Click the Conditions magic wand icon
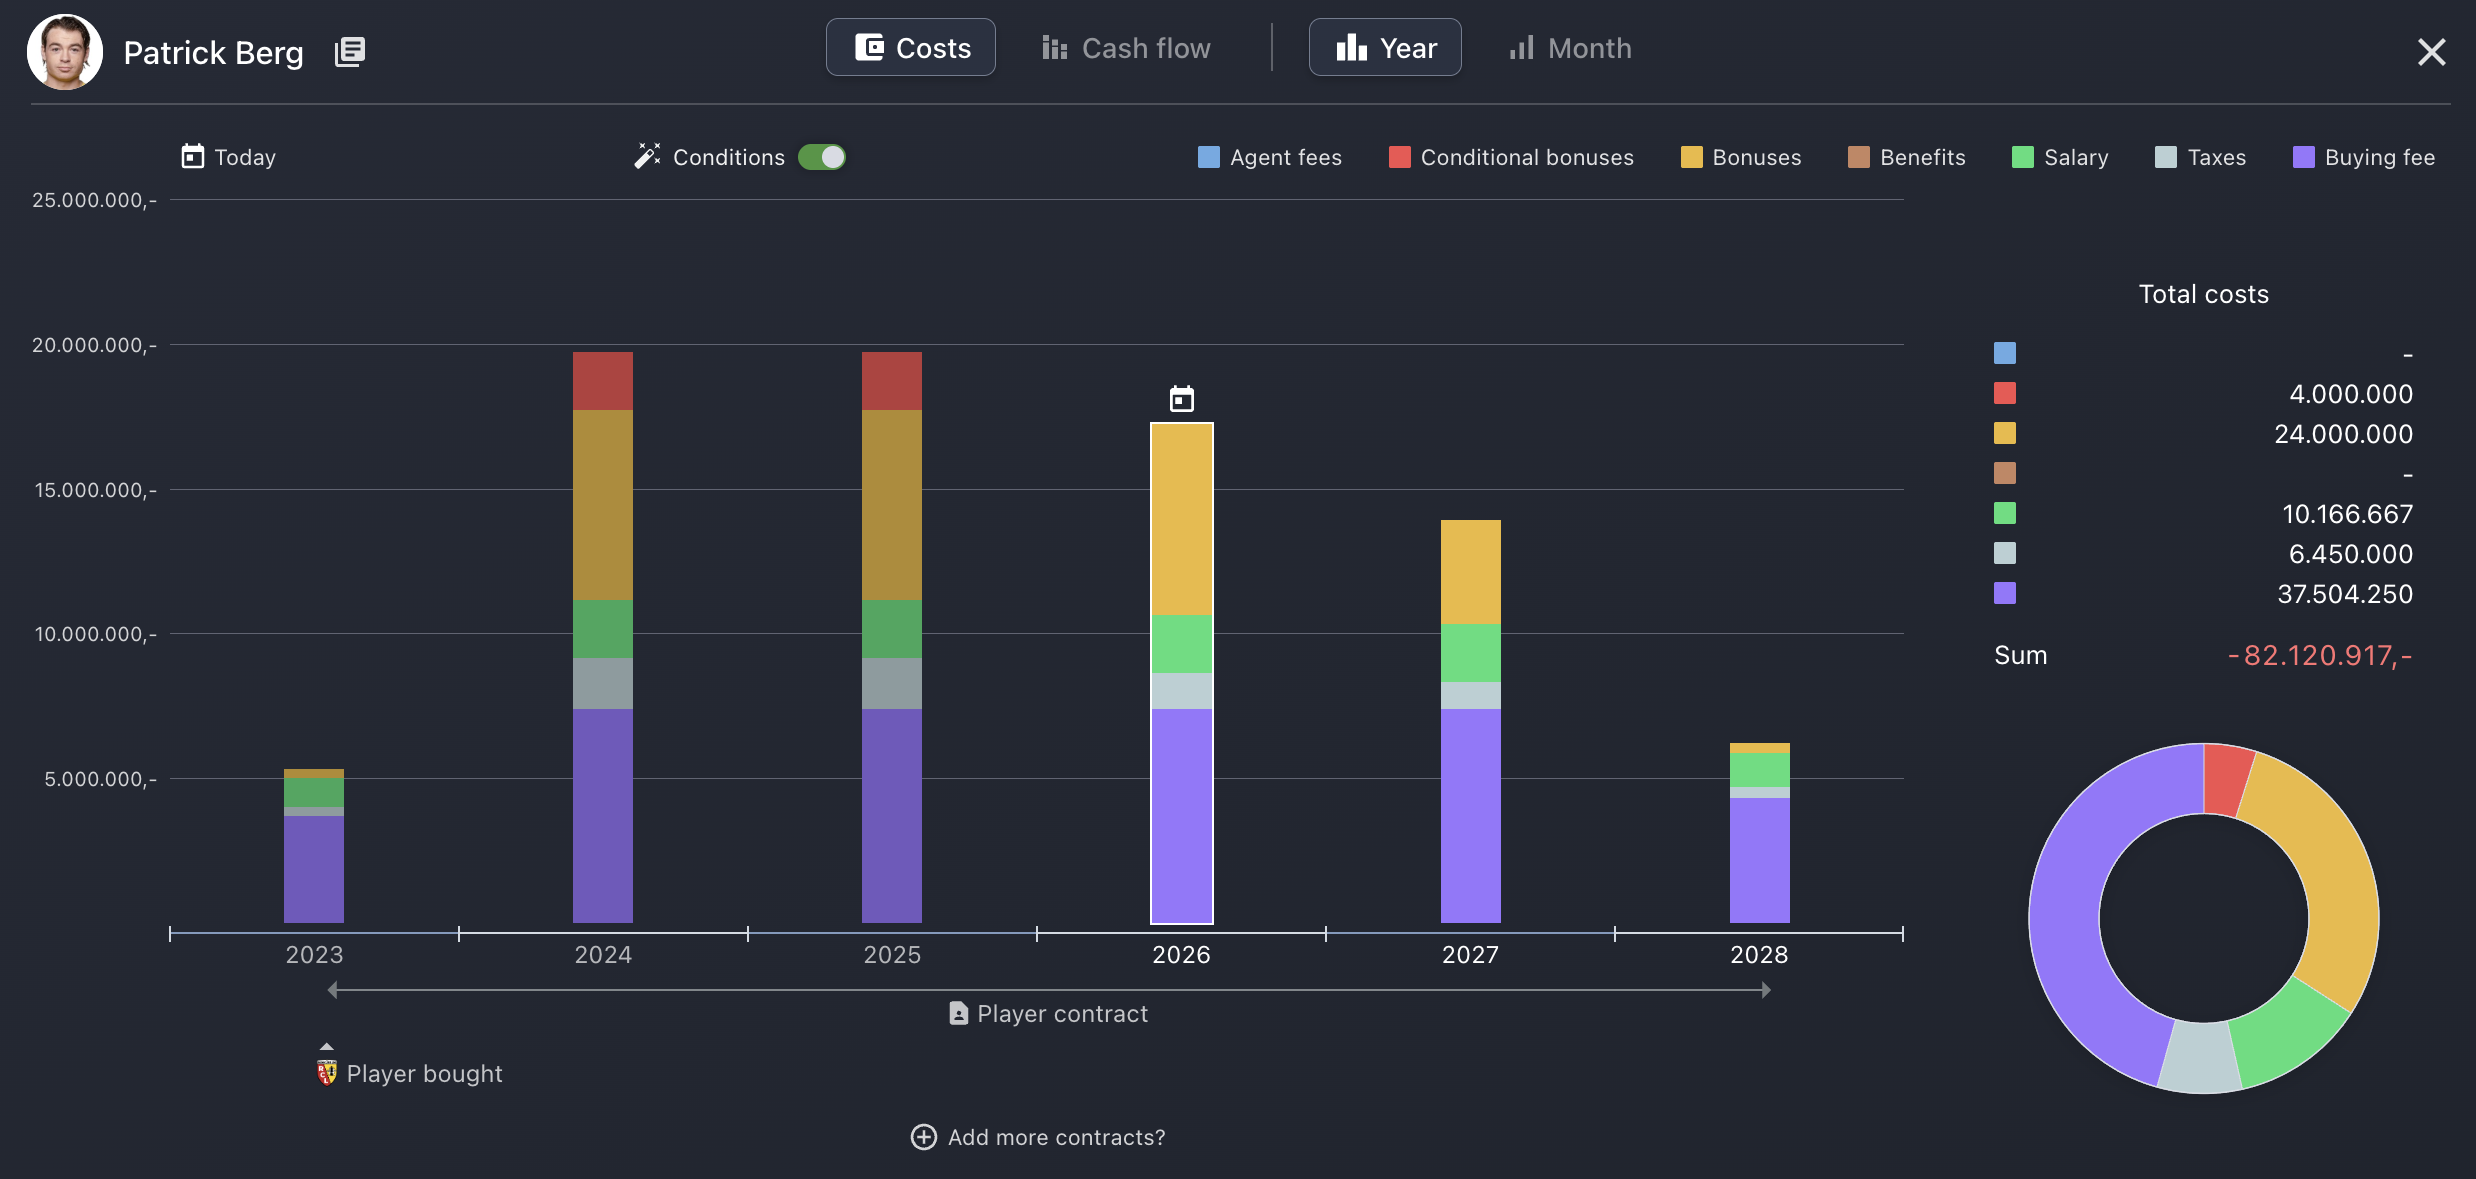 tap(648, 156)
